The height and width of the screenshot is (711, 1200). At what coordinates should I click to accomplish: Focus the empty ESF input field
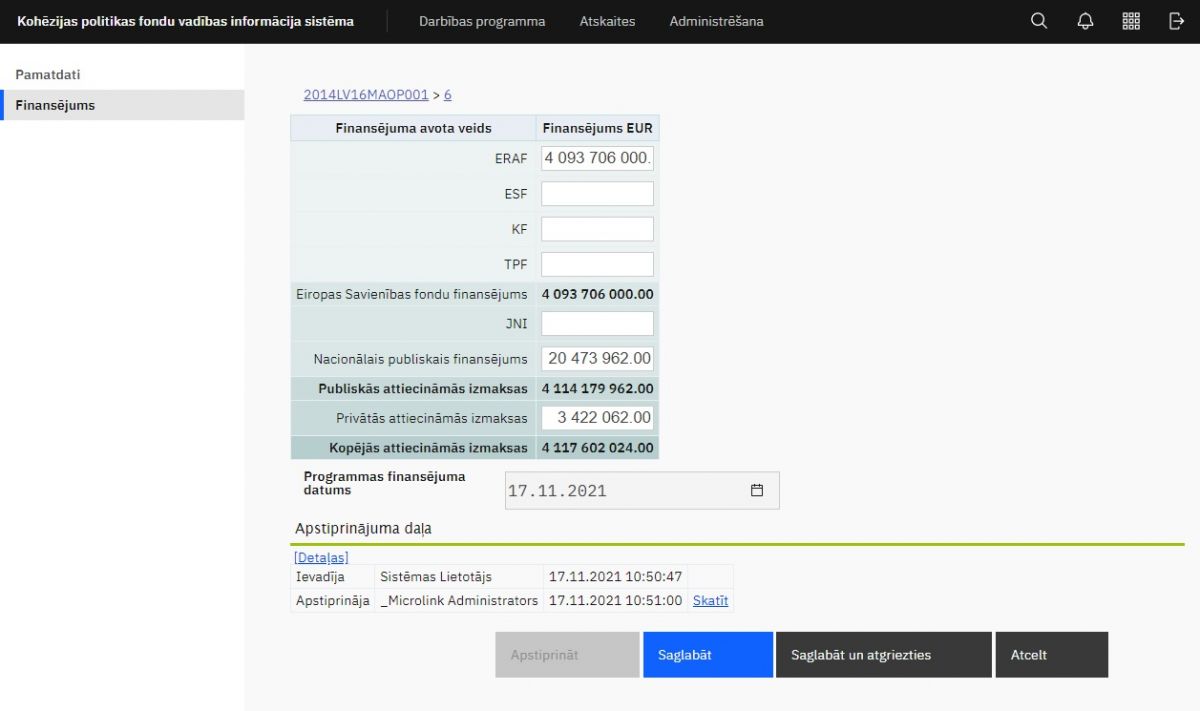pyautogui.click(x=597, y=194)
